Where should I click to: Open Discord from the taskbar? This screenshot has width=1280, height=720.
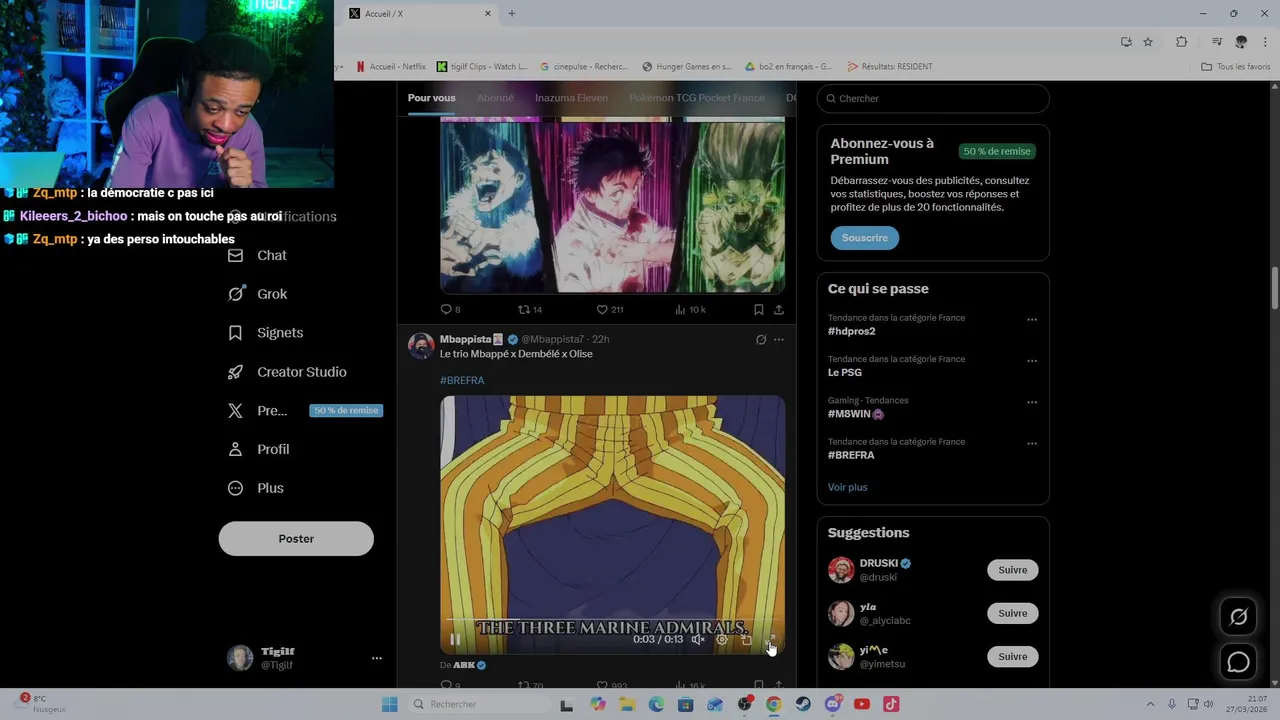click(833, 704)
